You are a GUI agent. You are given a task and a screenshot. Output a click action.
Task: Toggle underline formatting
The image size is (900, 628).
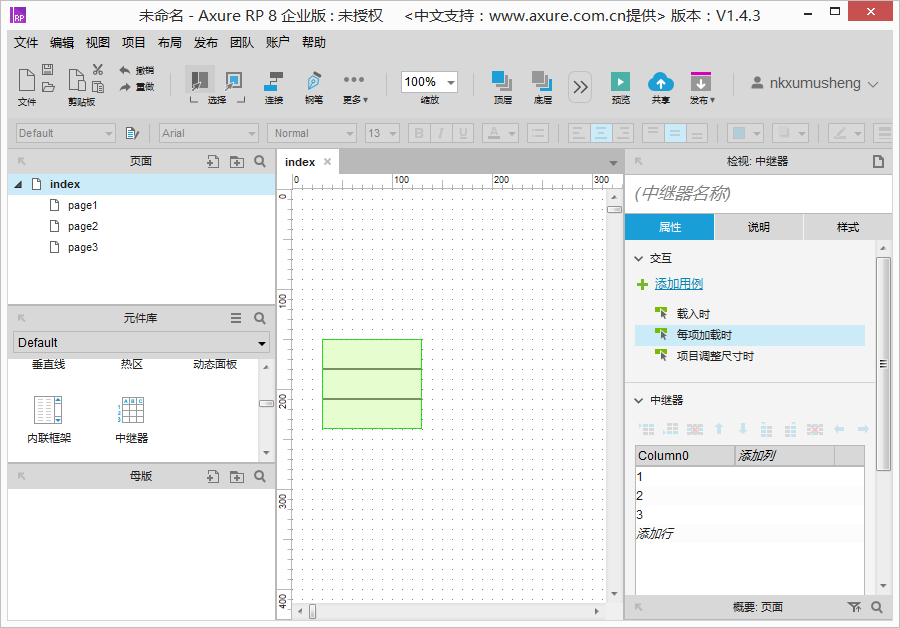pos(463,133)
